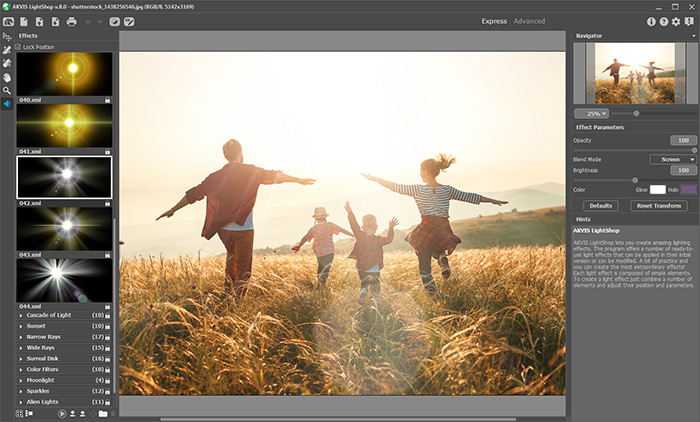Screen dimensions: 700x422
Task: Toggle lock on 040.xml effect
Action: pyautogui.click(x=107, y=100)
